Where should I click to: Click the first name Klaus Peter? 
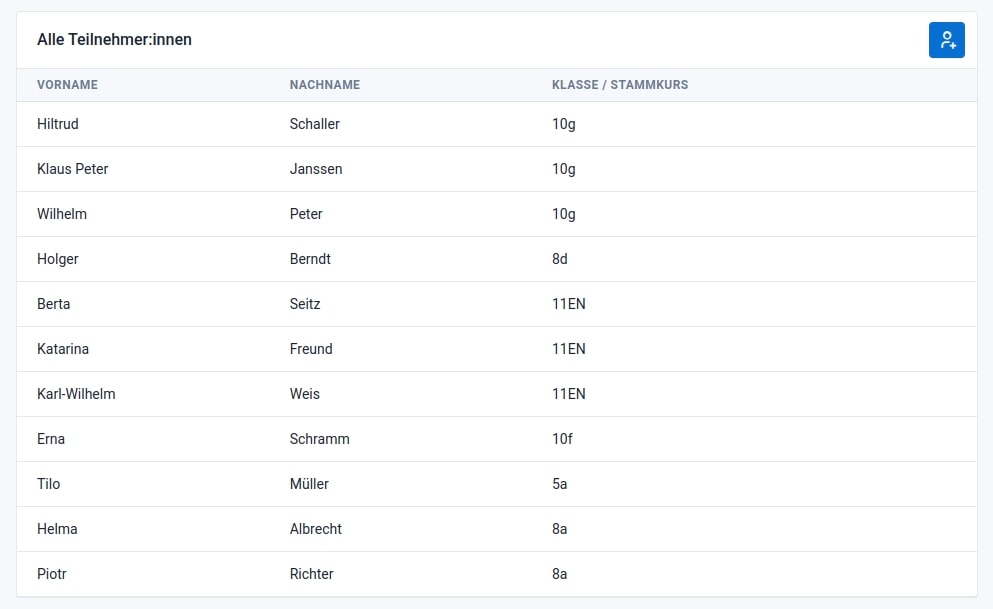[72, 169]
